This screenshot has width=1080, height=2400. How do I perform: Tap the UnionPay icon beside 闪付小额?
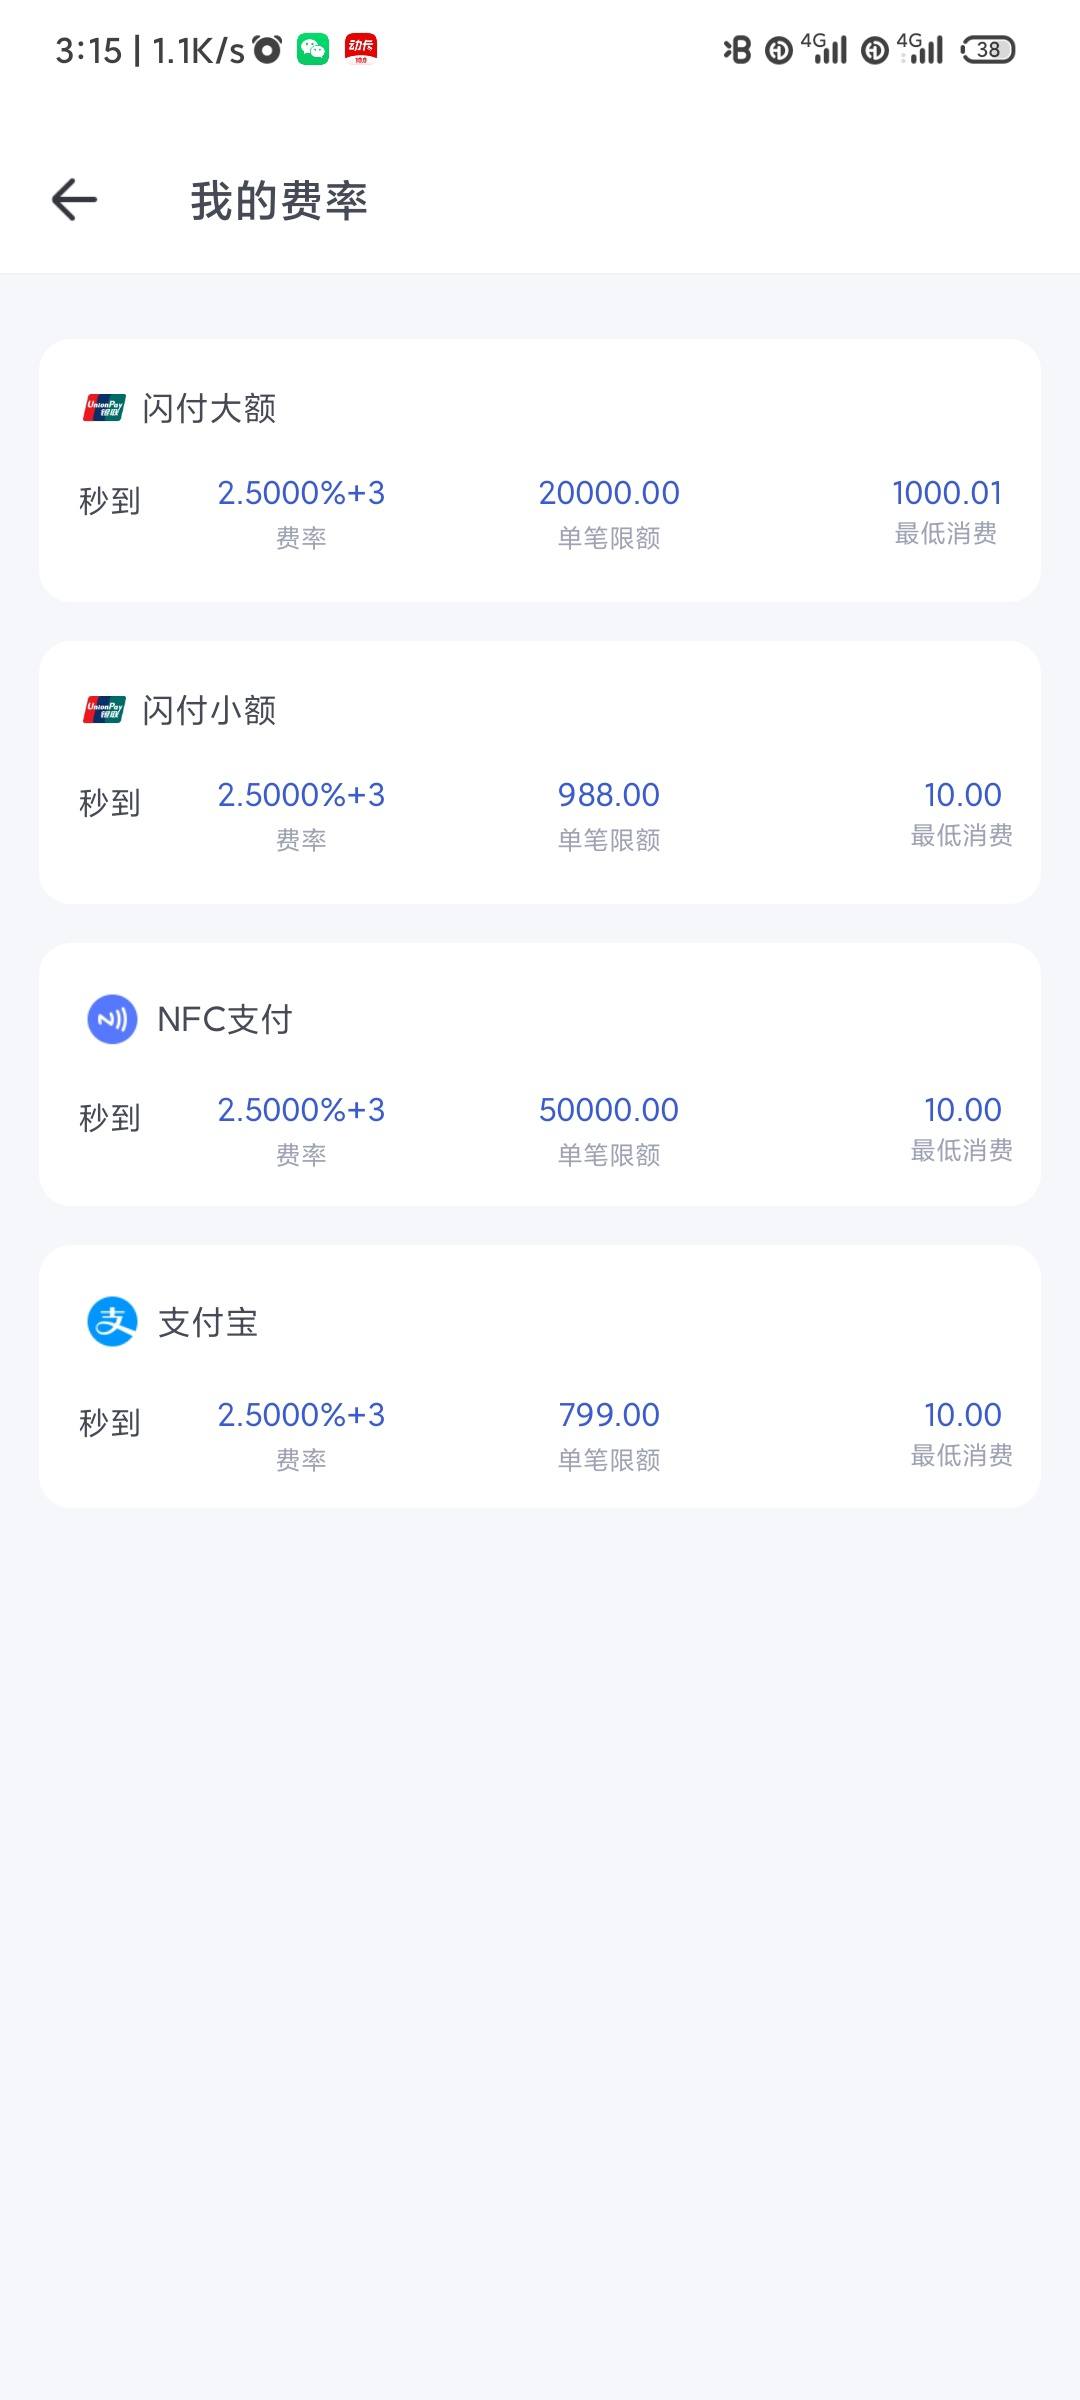[x=104, y=710]
